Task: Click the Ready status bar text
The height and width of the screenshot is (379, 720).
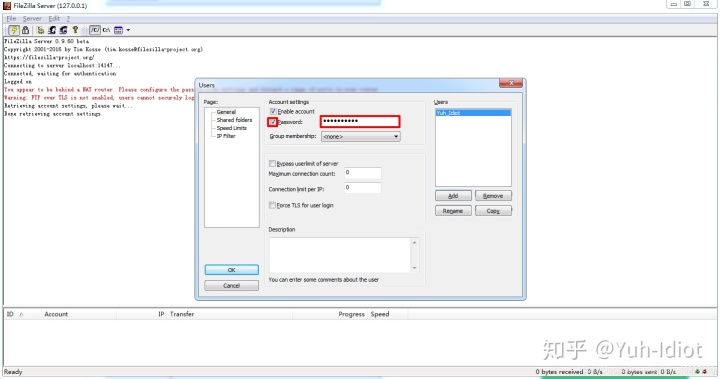Action: pos(13,372)
